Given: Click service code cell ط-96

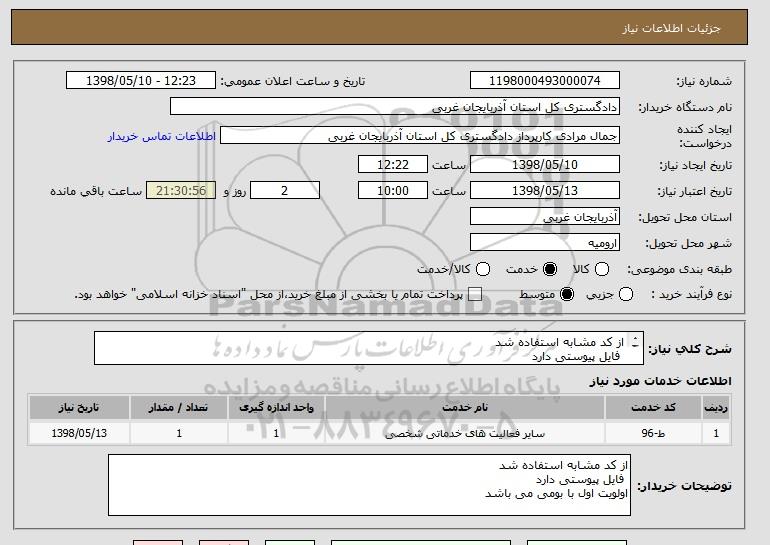Looking at the screenshot, I should pos(653,433).
